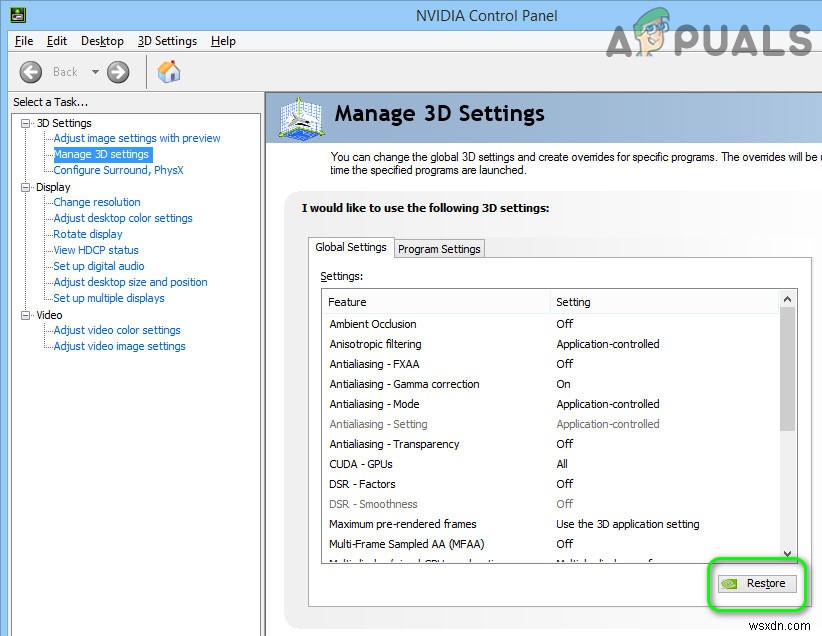The height and width of the screenshot is (636, 822).
Task: Click the Forward arrow icon
Action: 118,72
